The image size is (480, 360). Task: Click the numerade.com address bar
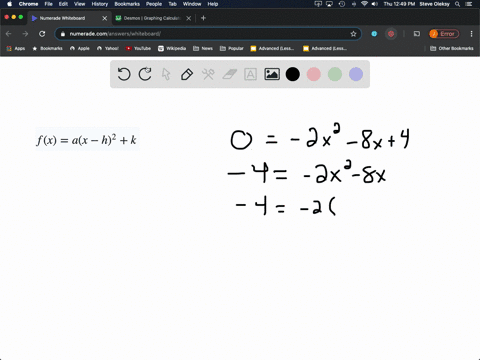tap(208, 34)
